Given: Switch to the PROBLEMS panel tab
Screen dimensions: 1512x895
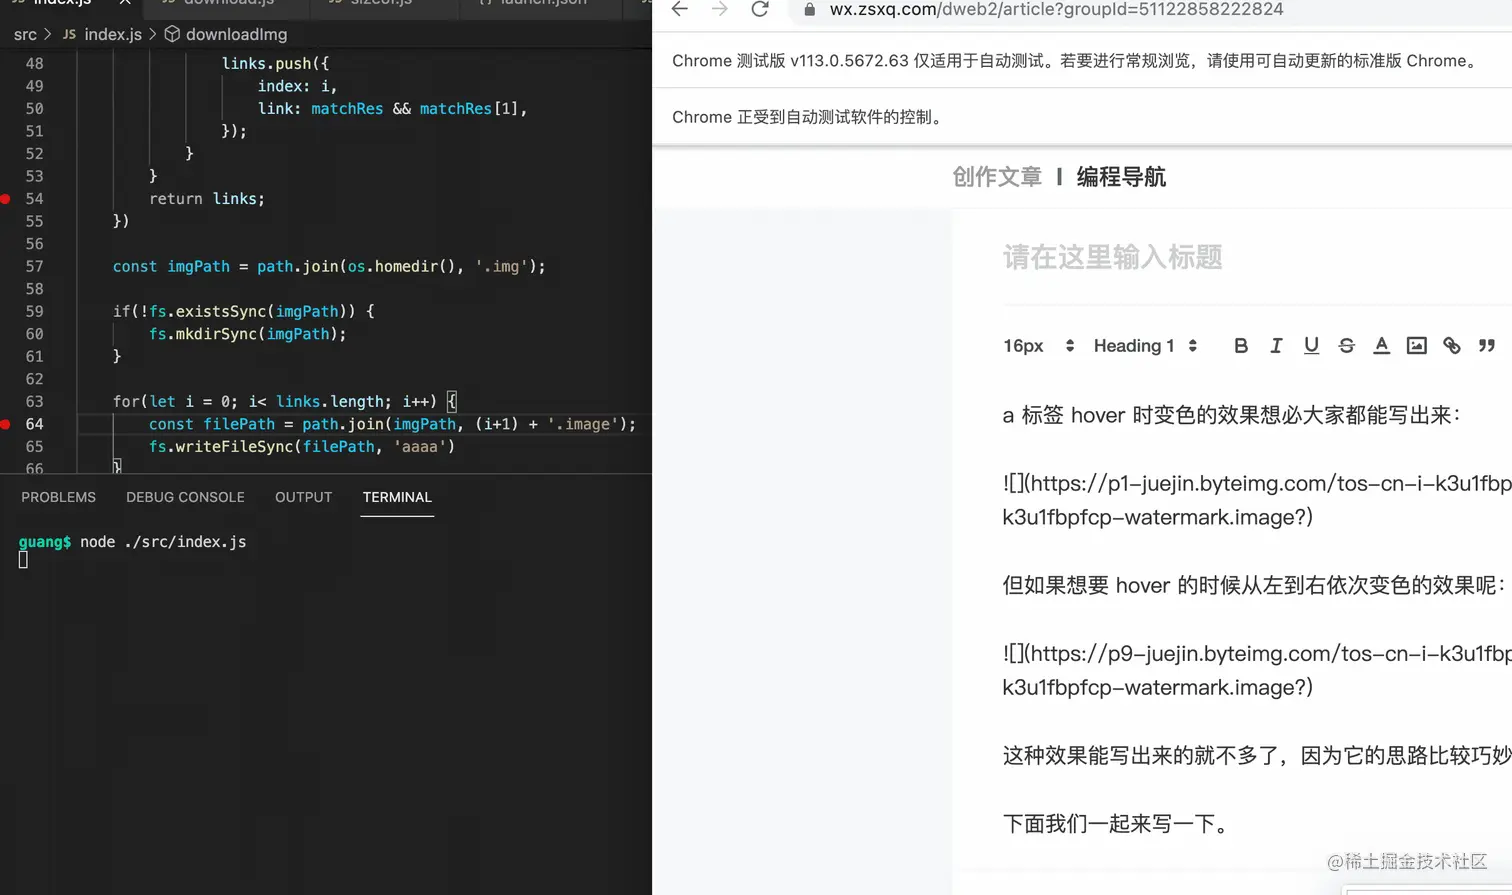Looking at the screenshot, I should click(59, 497).
